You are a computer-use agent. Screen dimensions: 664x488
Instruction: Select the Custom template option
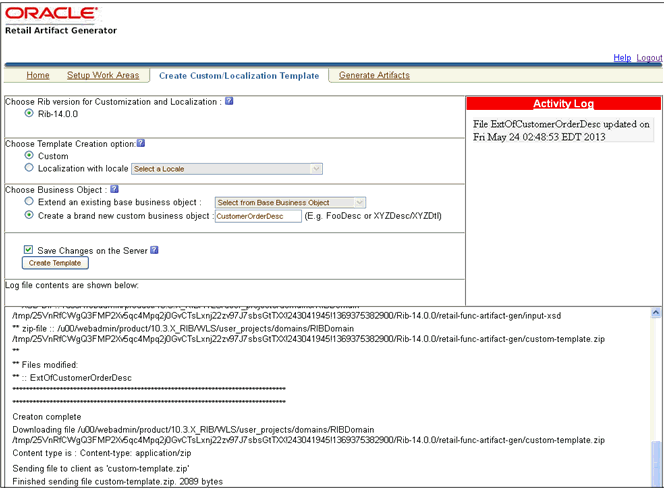[29, 155]
